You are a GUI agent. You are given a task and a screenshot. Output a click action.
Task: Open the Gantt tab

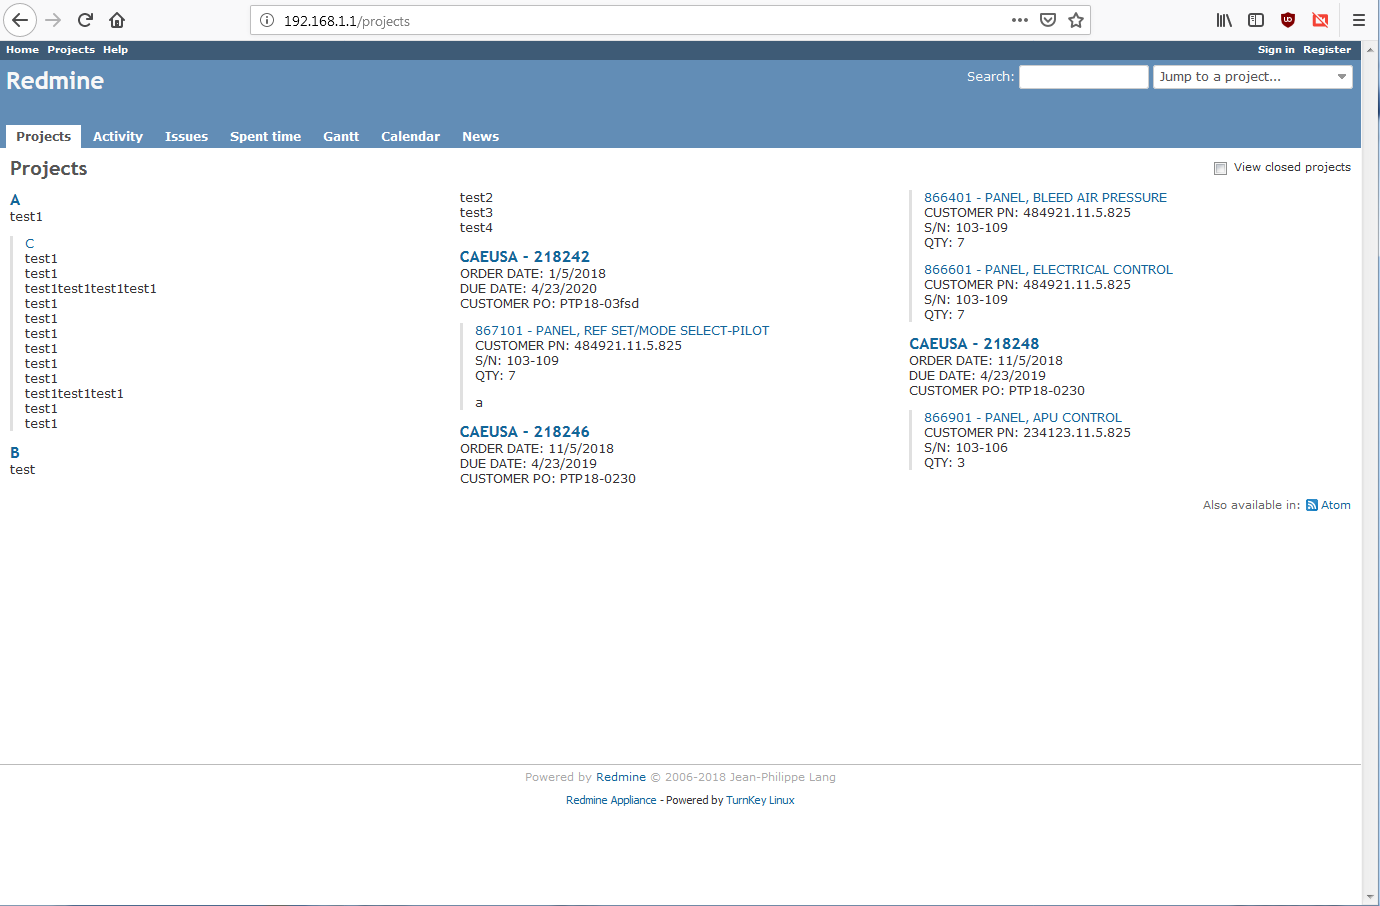point(341,136)
